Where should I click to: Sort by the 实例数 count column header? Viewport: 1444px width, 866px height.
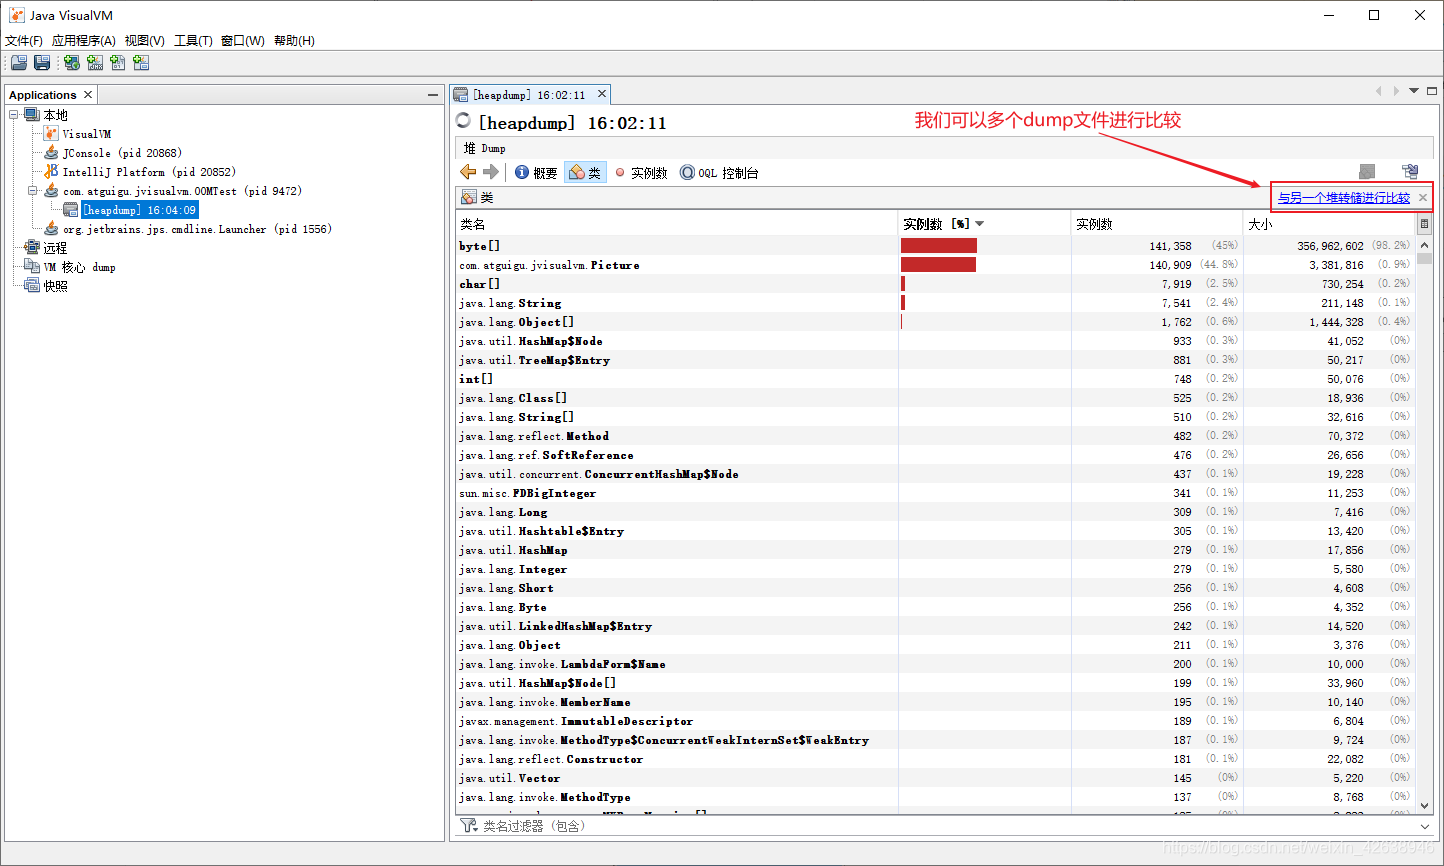click(x=1157, y=224)
